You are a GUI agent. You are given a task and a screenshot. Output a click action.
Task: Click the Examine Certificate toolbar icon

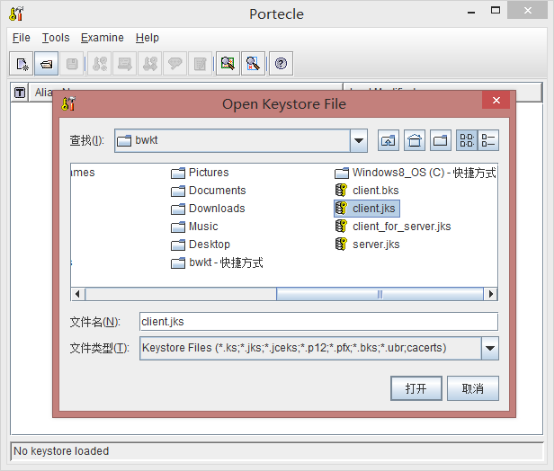click(228, 64)
